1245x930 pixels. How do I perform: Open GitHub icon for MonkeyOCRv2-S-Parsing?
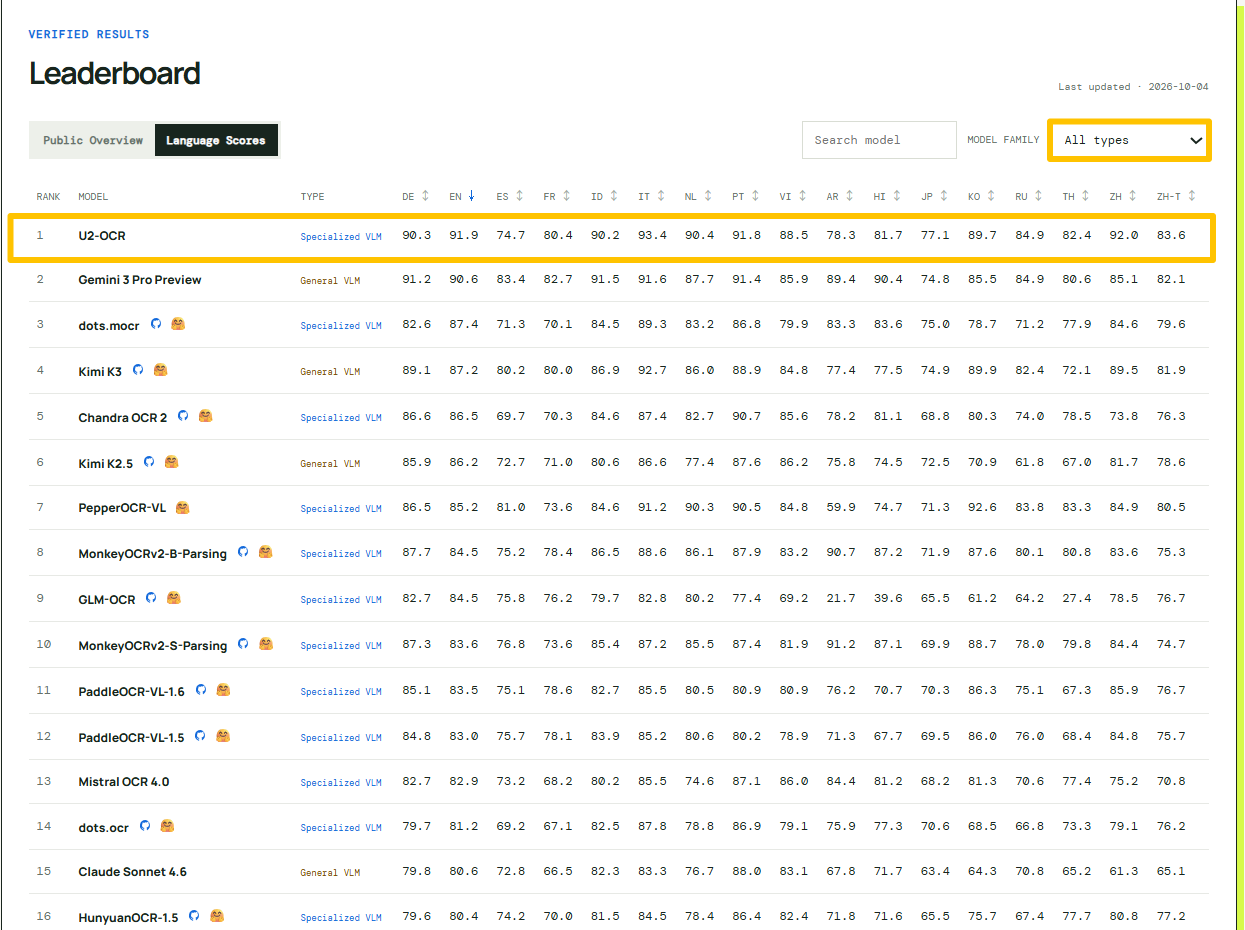click(x=243, y=644)
